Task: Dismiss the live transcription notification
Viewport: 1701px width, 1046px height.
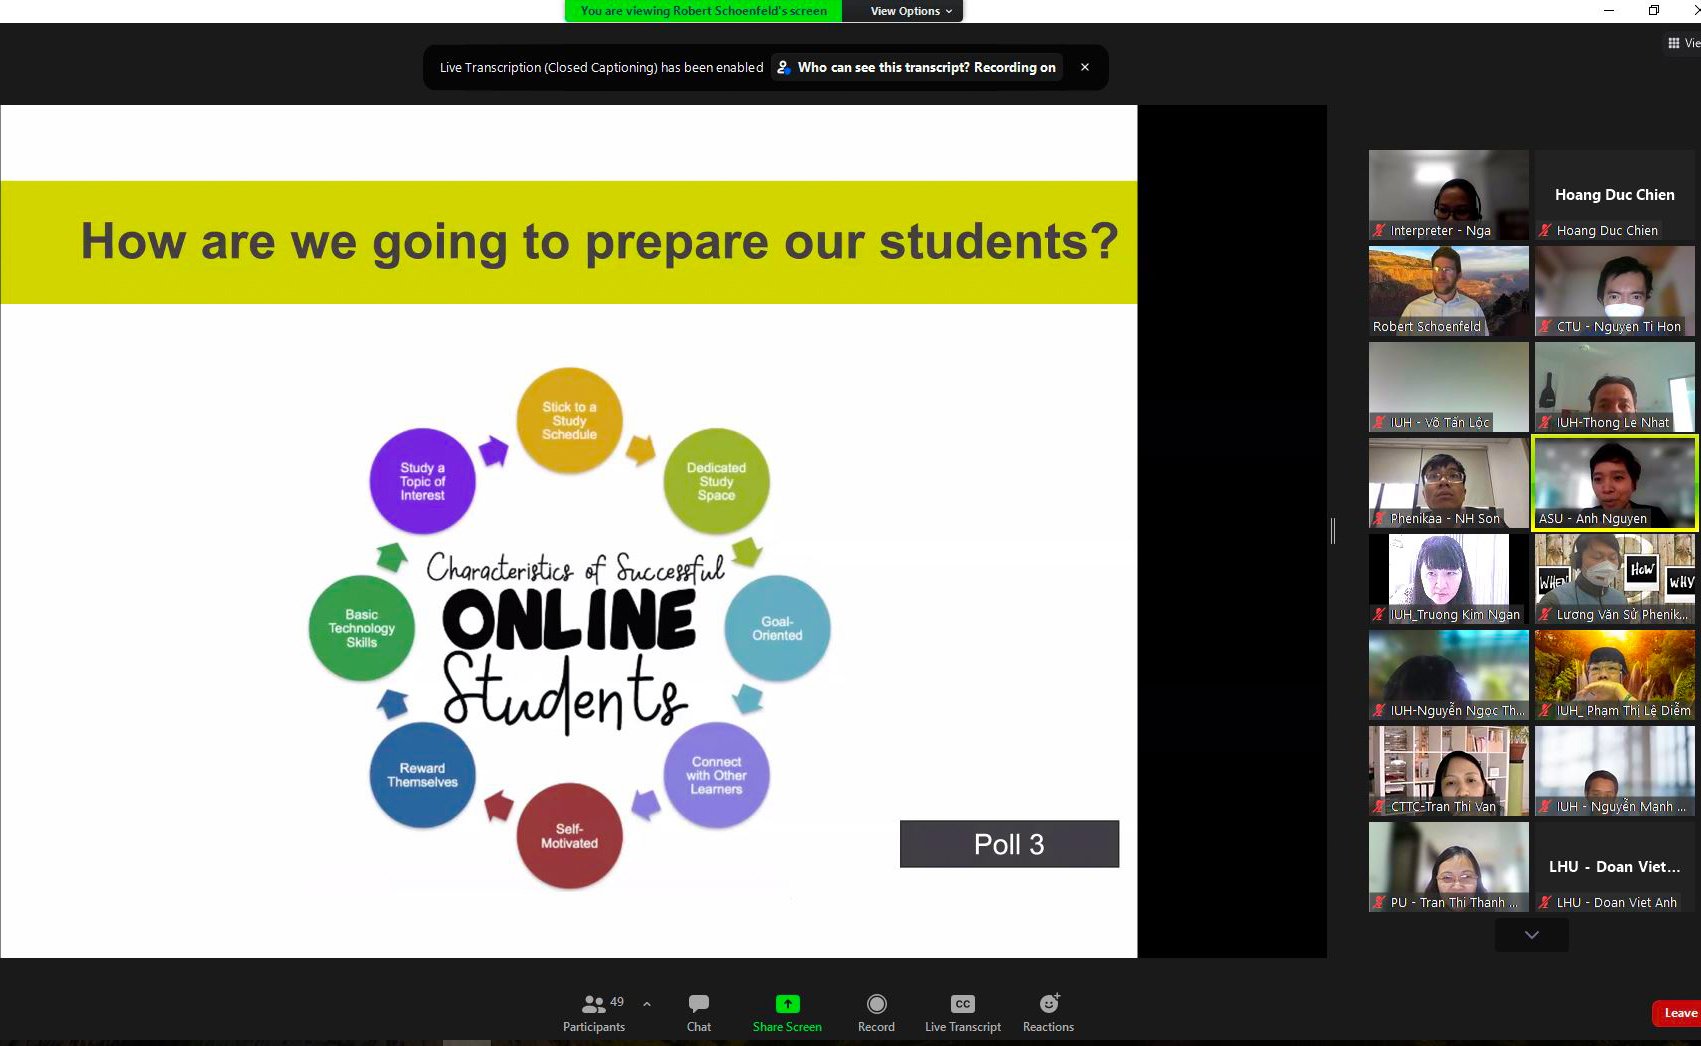Action: pyautogui.click(x=1085, y=68)
